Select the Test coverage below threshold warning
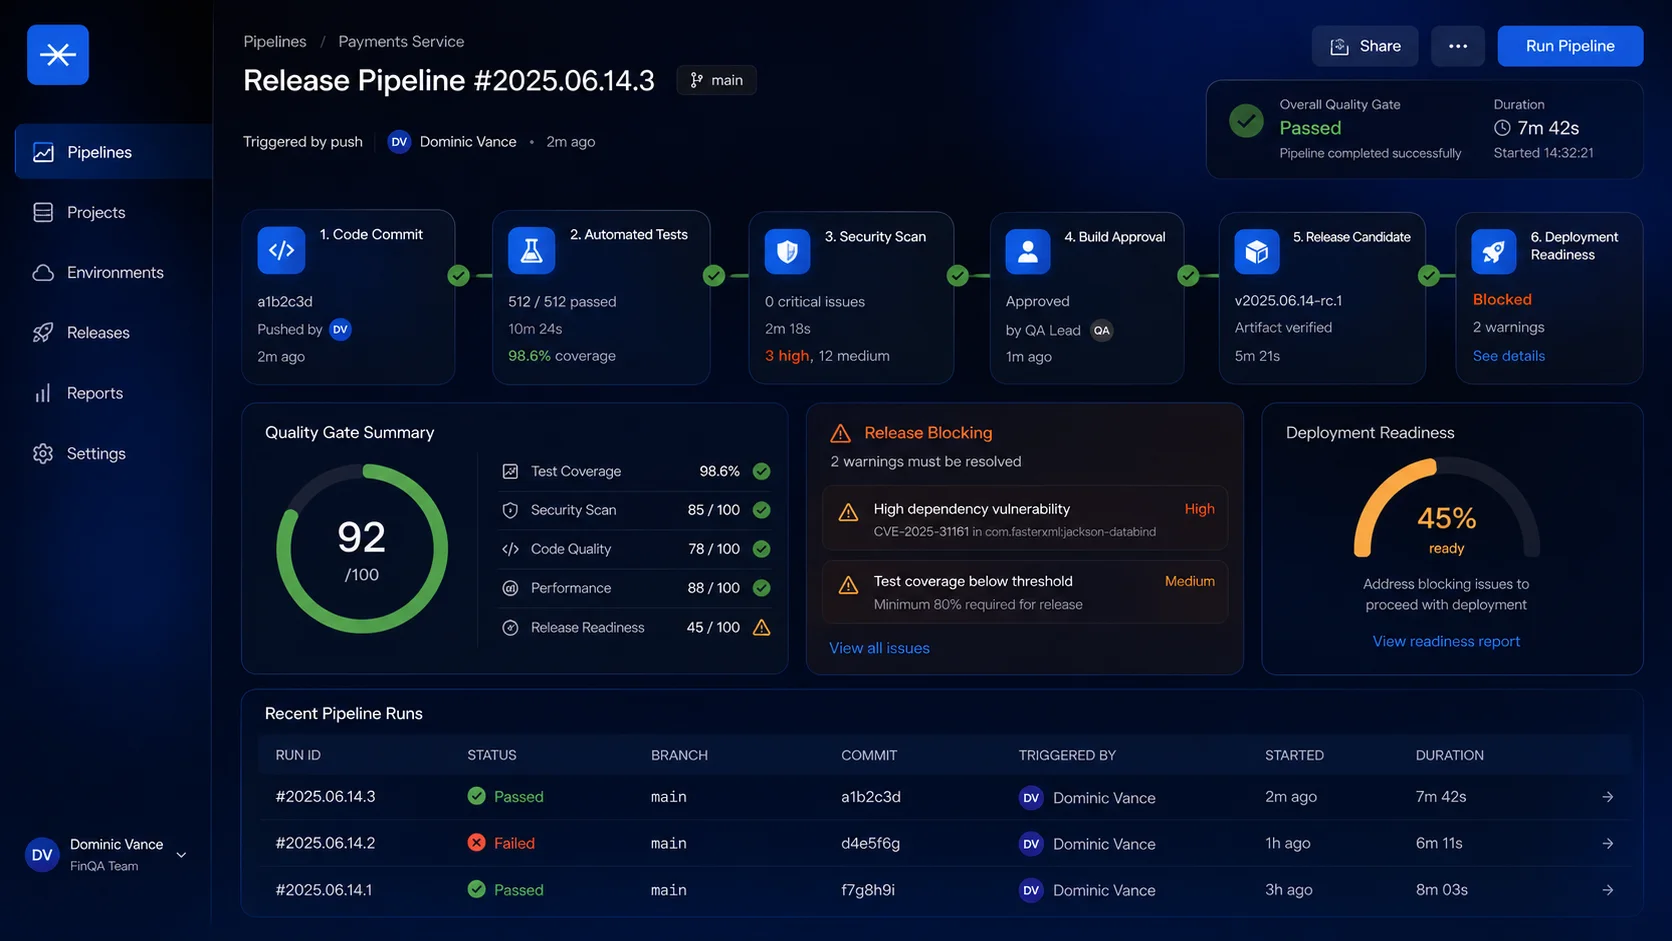 (1025, 592)
